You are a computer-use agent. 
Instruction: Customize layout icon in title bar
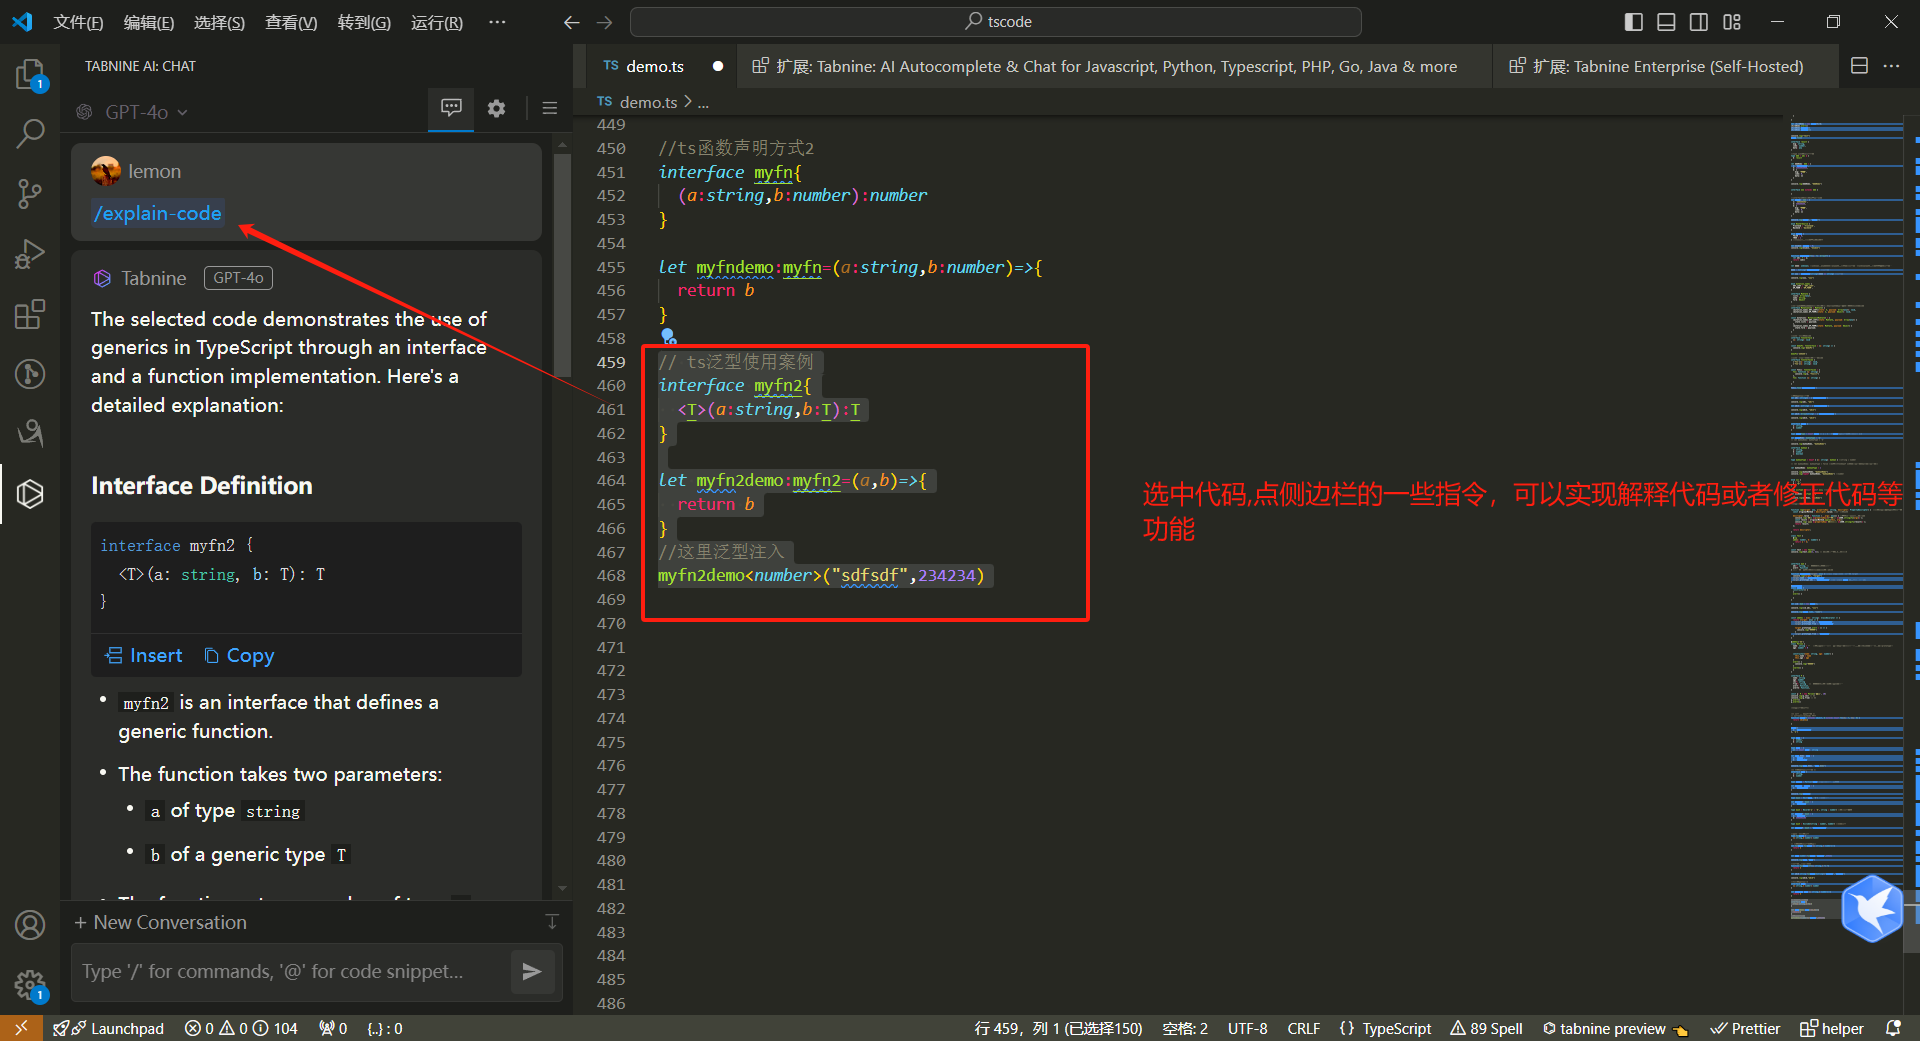[x=1732, y=22]
